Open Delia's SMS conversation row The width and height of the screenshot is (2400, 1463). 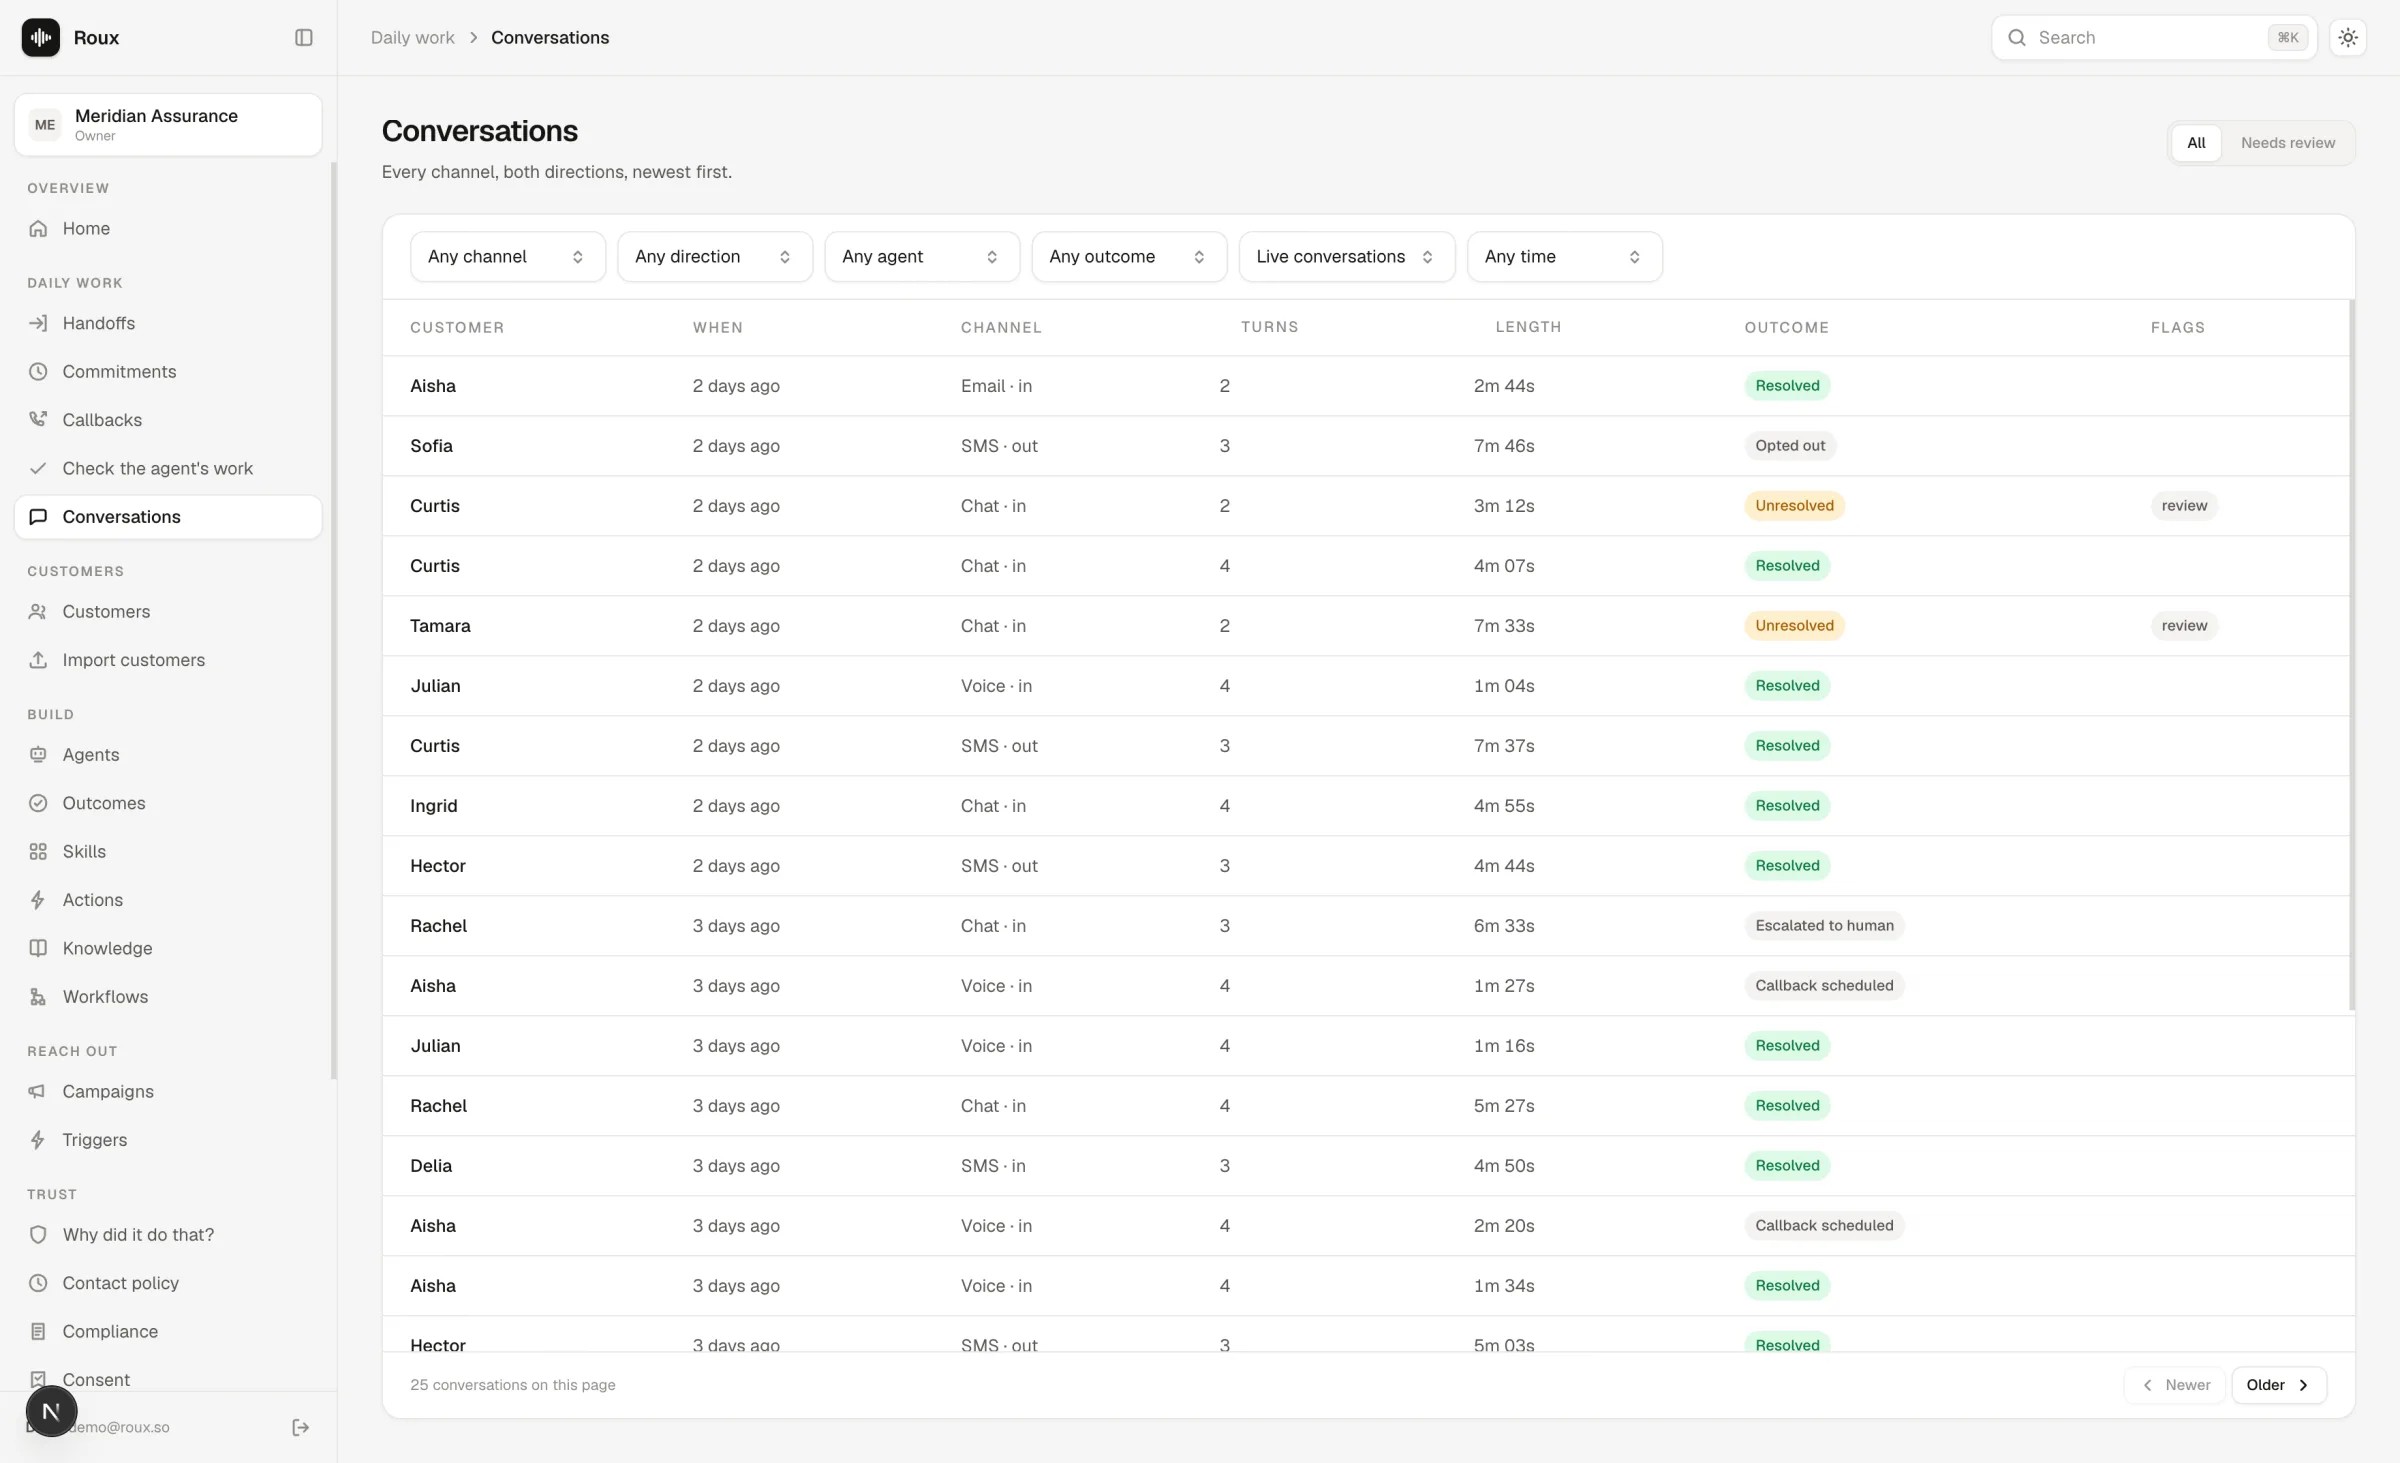(x=1366, y=1166)
